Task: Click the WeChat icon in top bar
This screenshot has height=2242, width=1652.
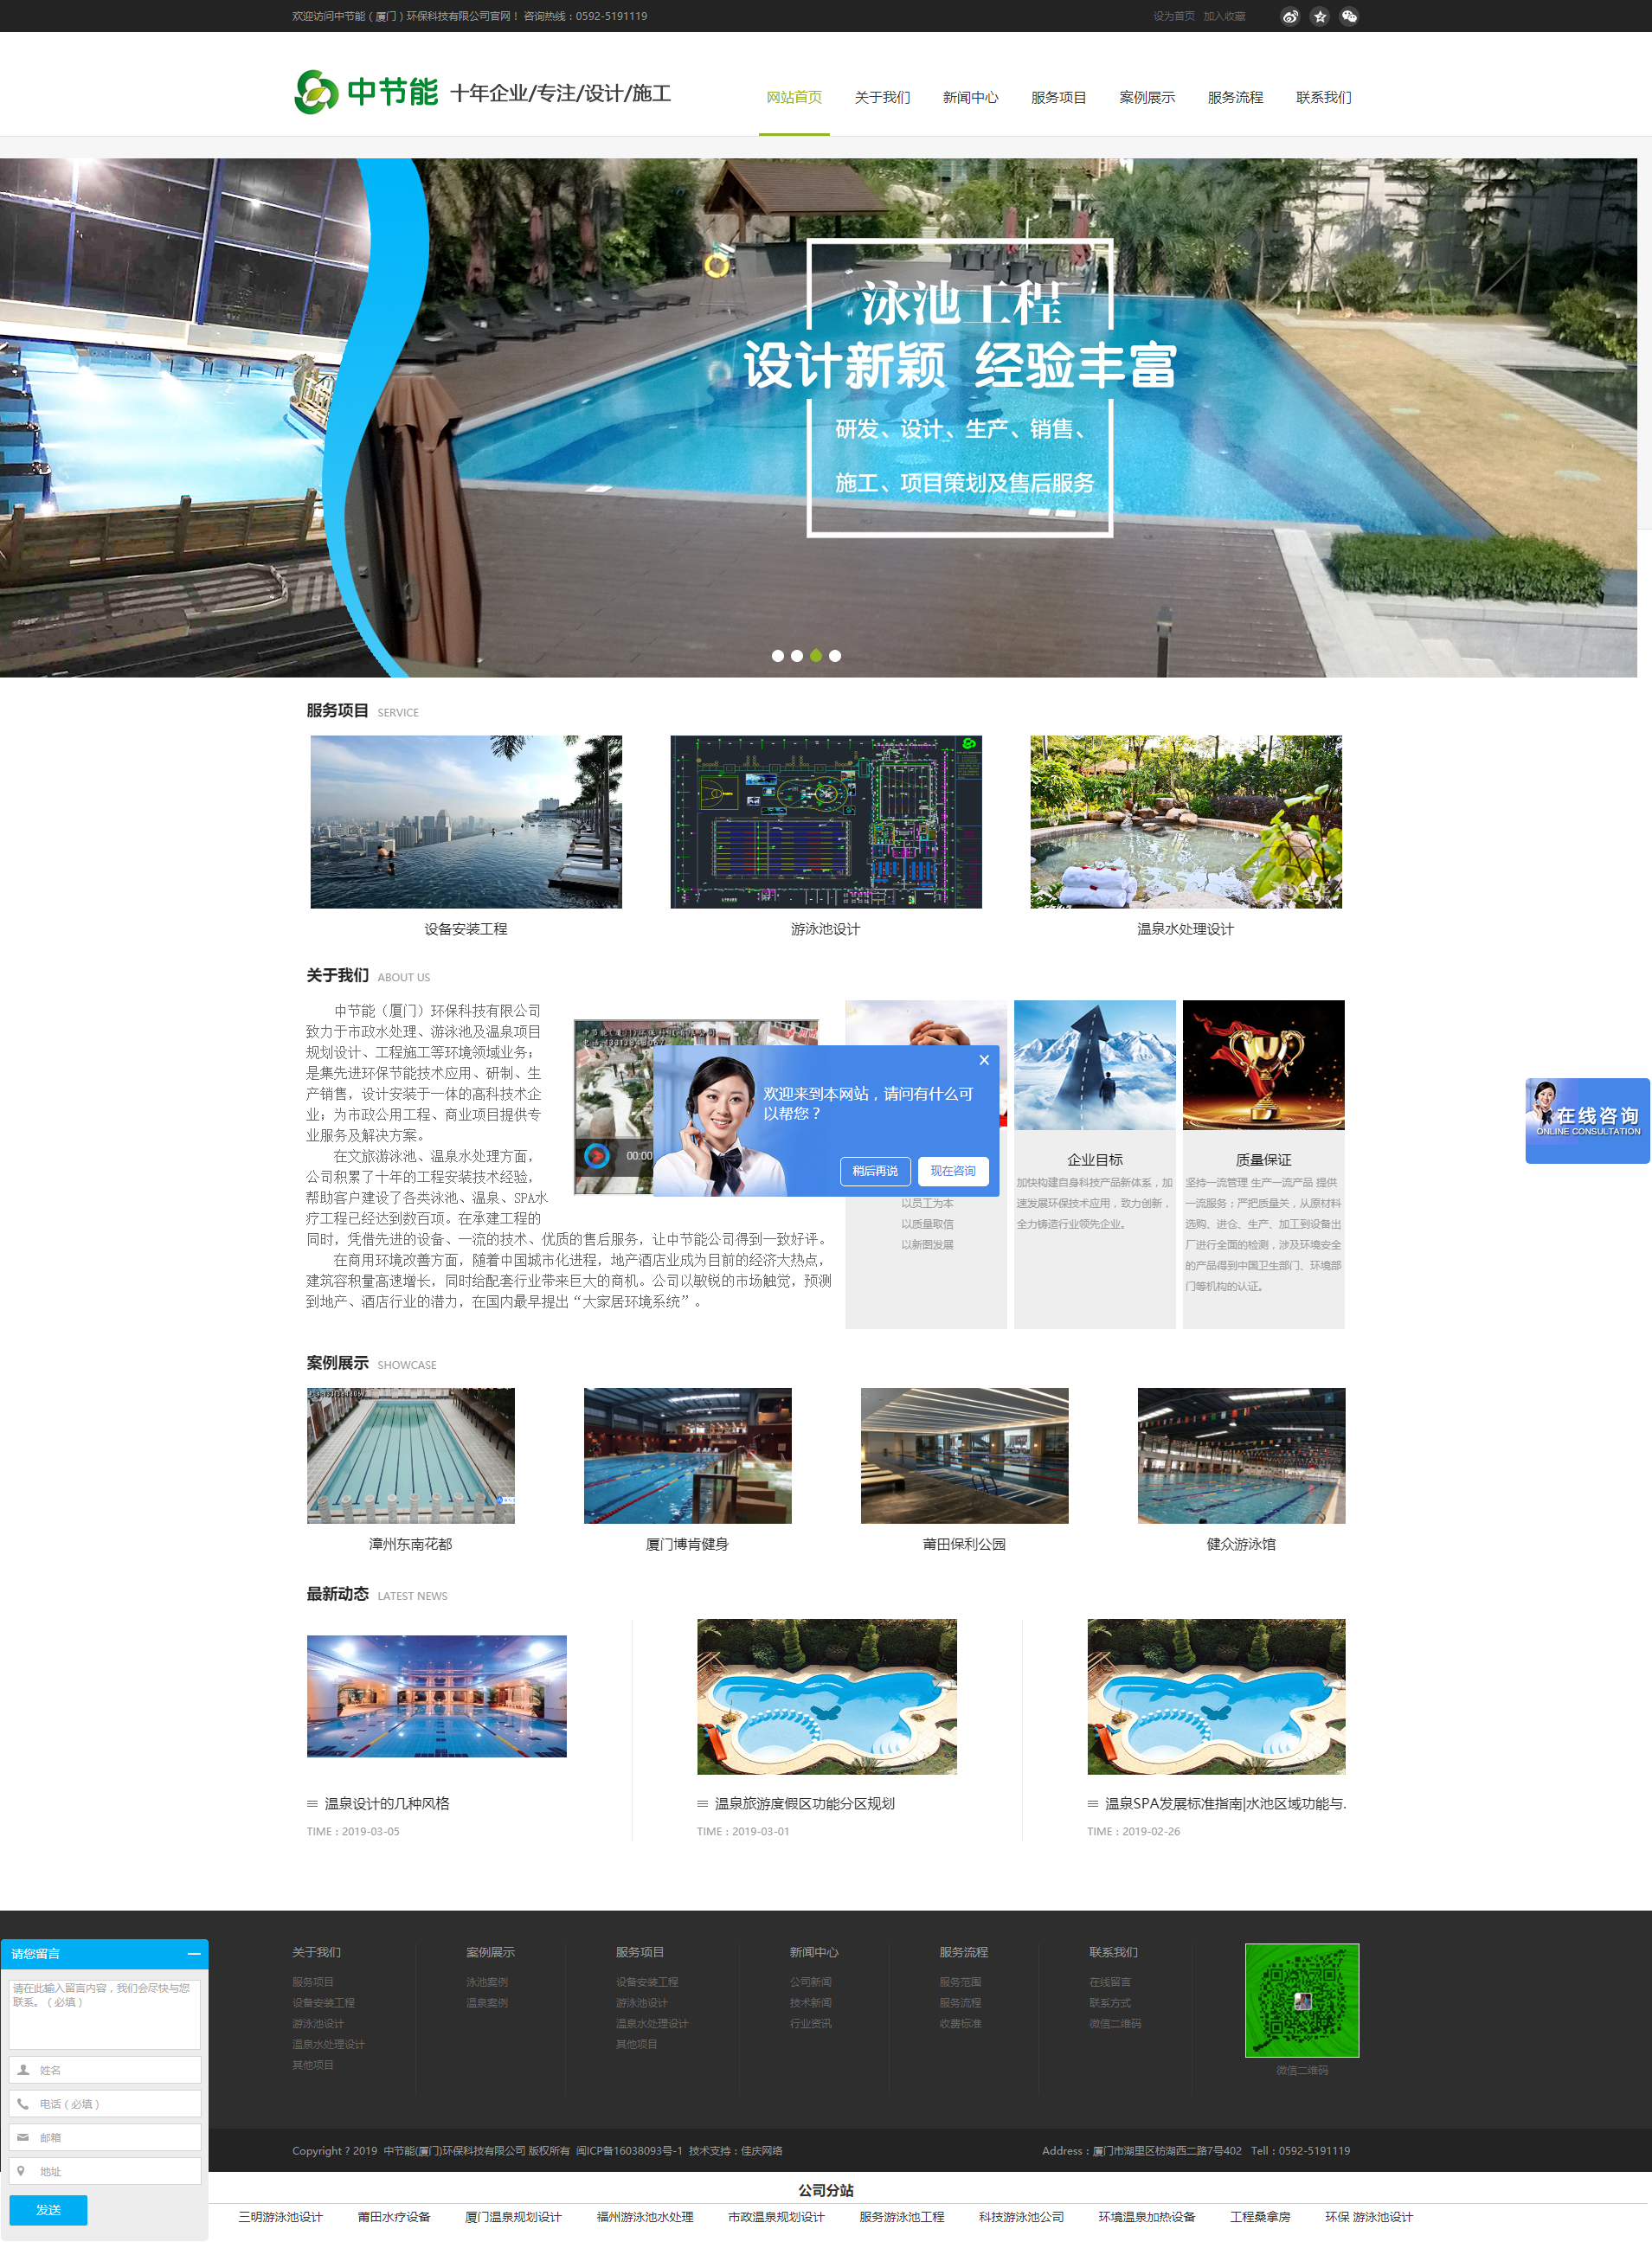Action: 1349,16
